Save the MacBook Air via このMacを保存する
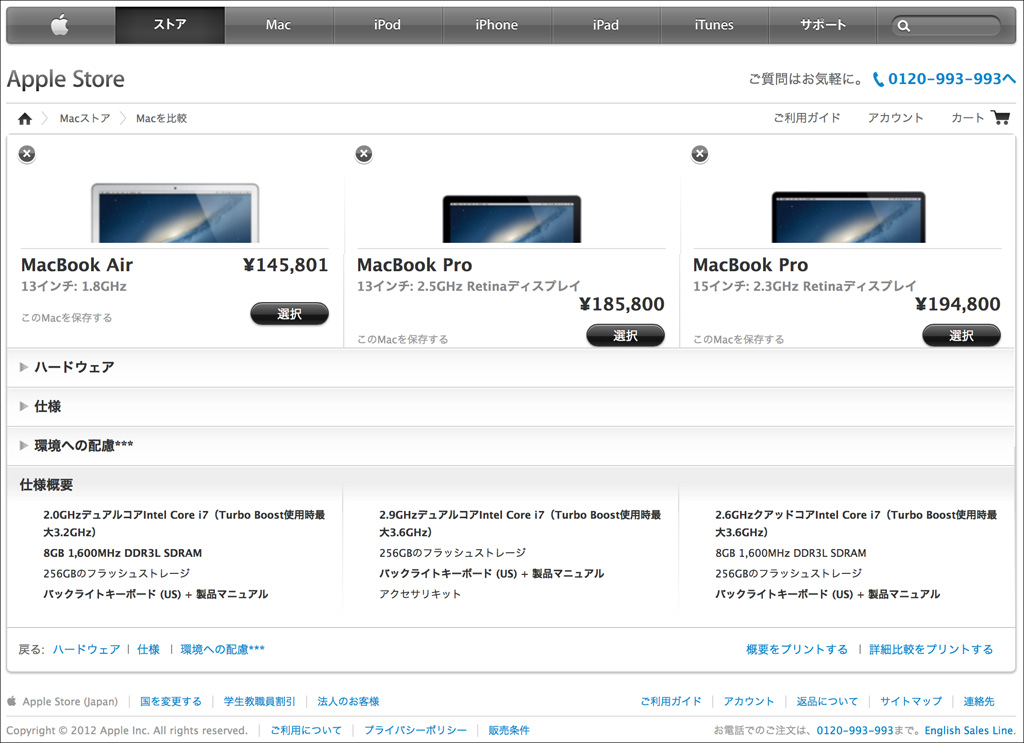This screenshot has height=743, width=1024. [x=67, y=318]
